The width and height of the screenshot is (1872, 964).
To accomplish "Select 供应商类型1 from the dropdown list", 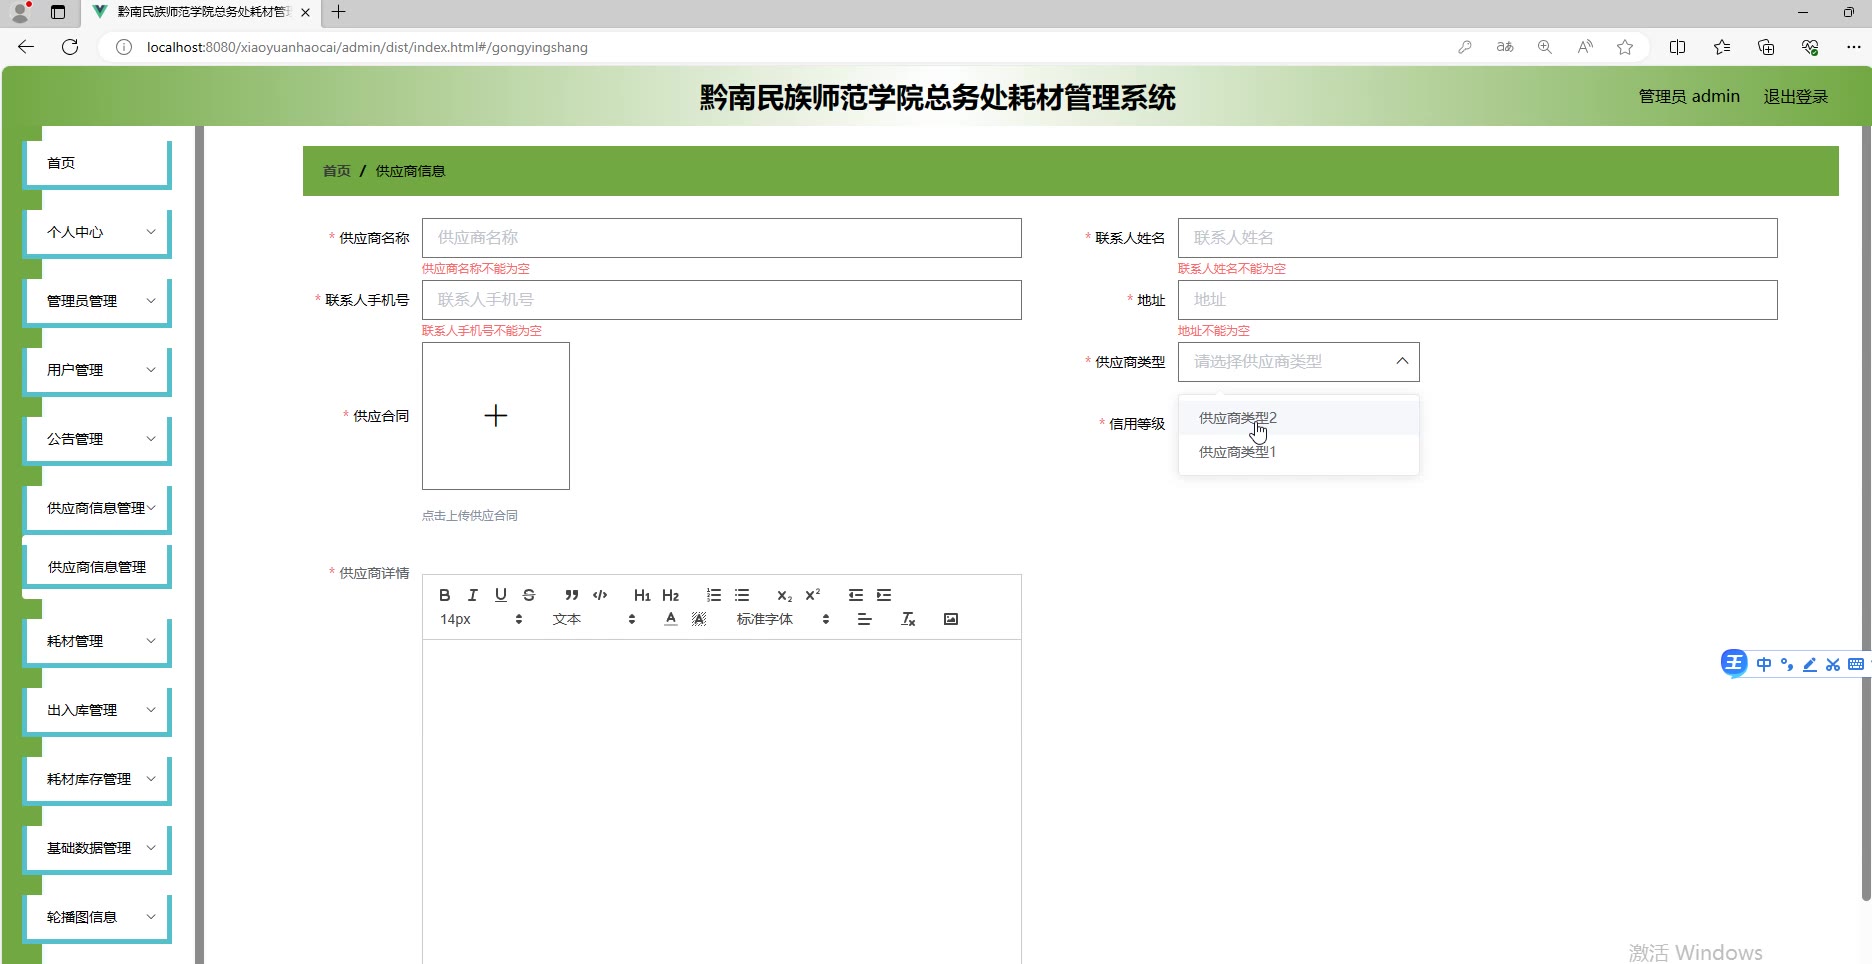I will (x=1237, y=452).
